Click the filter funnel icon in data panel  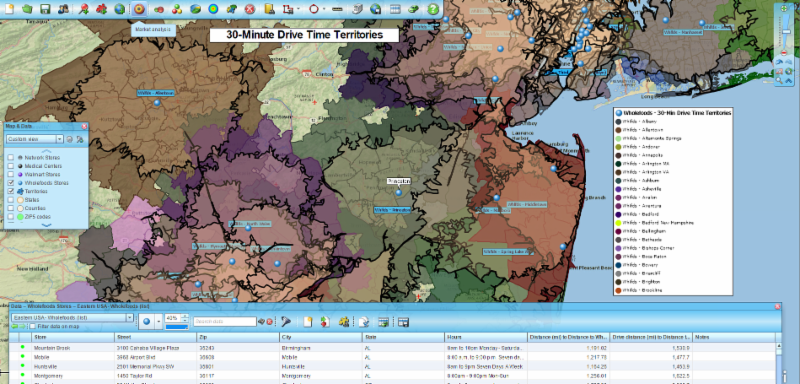287,321
